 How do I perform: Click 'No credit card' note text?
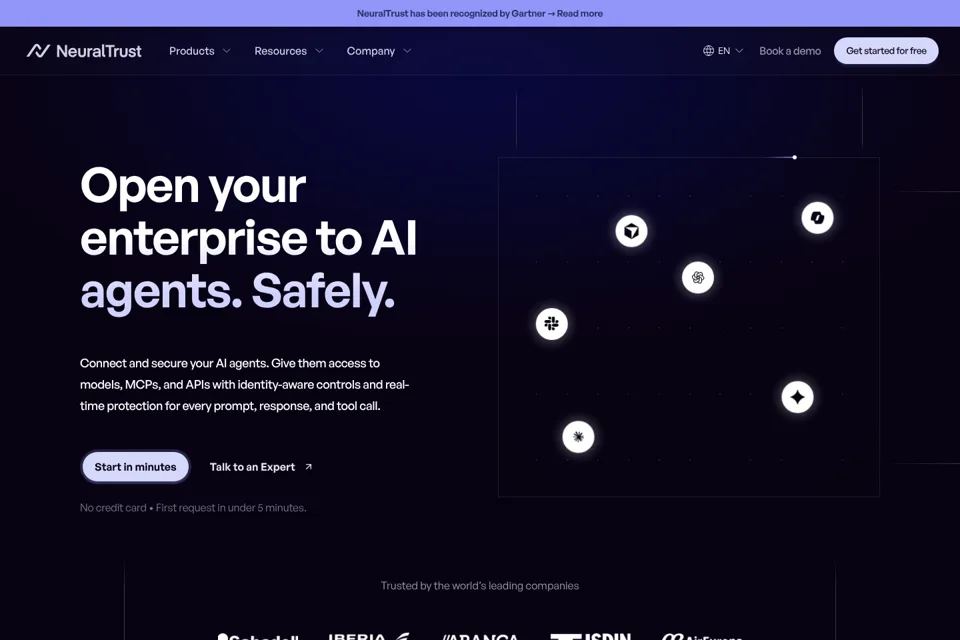(x=113, y=508)
